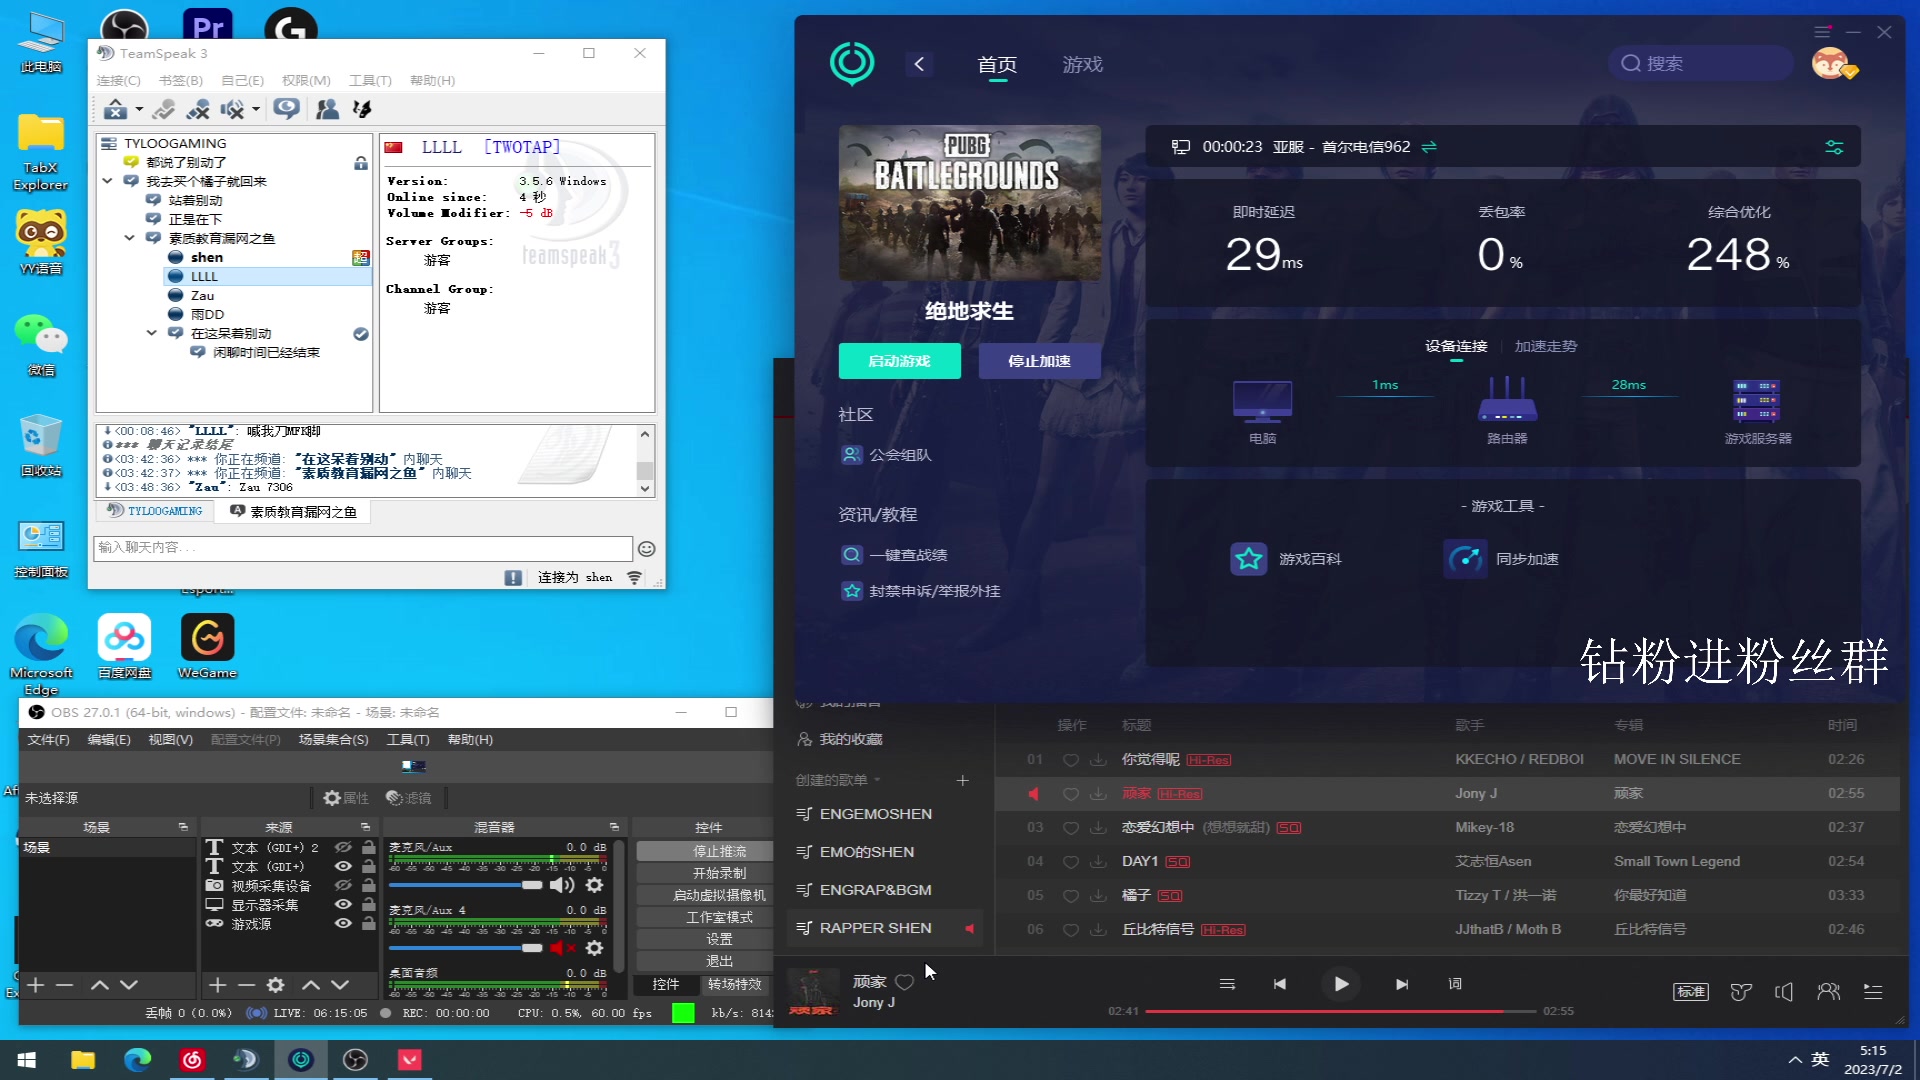Viewport: 1920px width, 1080px height.
Task: Hide 文本 (GDI+) source in OBS
Action: 343,866
